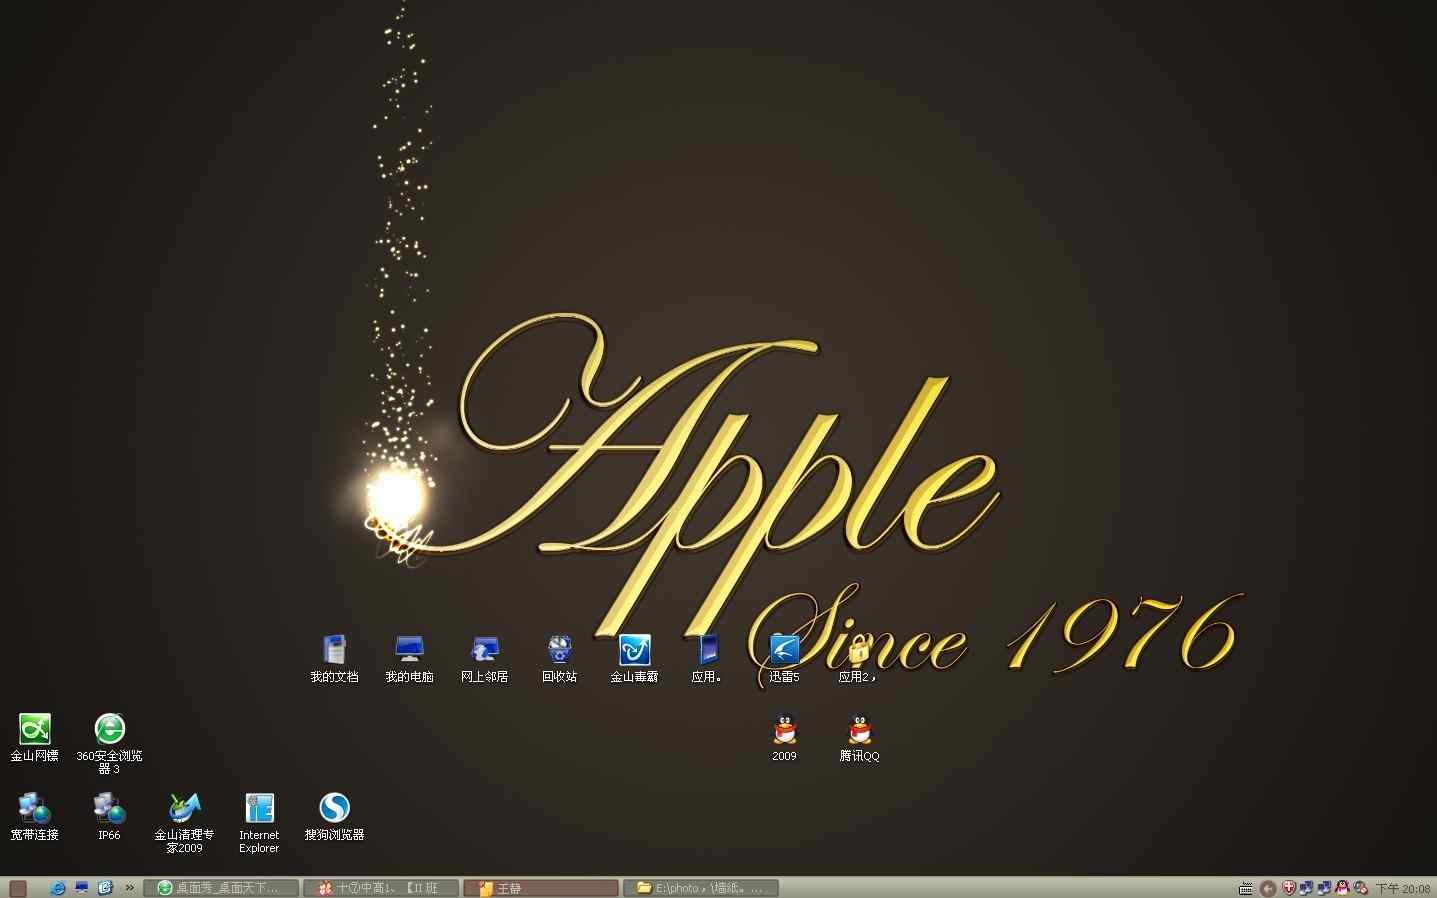Viewport: 1437px width, 898px height.
Task: Open the 我的文档 desktop icon
Action: click(334, 658)
